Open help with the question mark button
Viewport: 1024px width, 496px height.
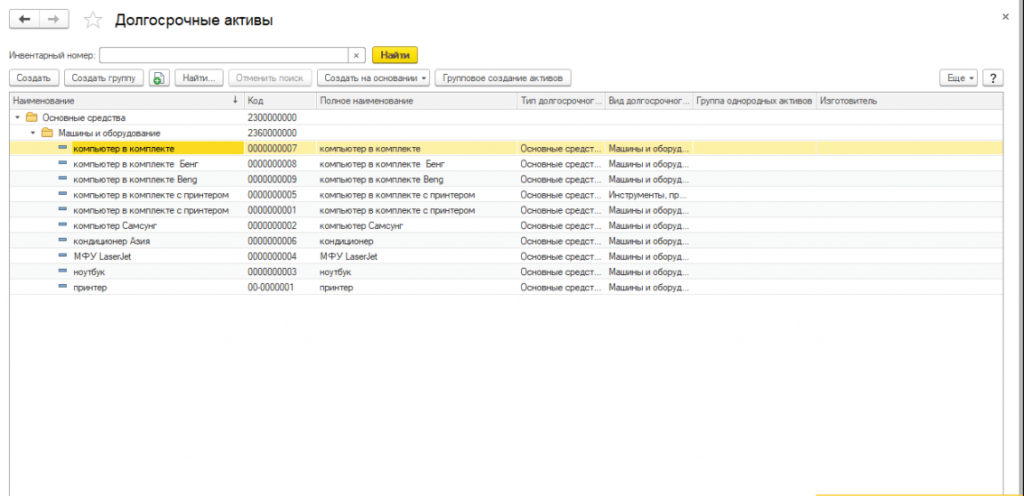click(993, 77)
